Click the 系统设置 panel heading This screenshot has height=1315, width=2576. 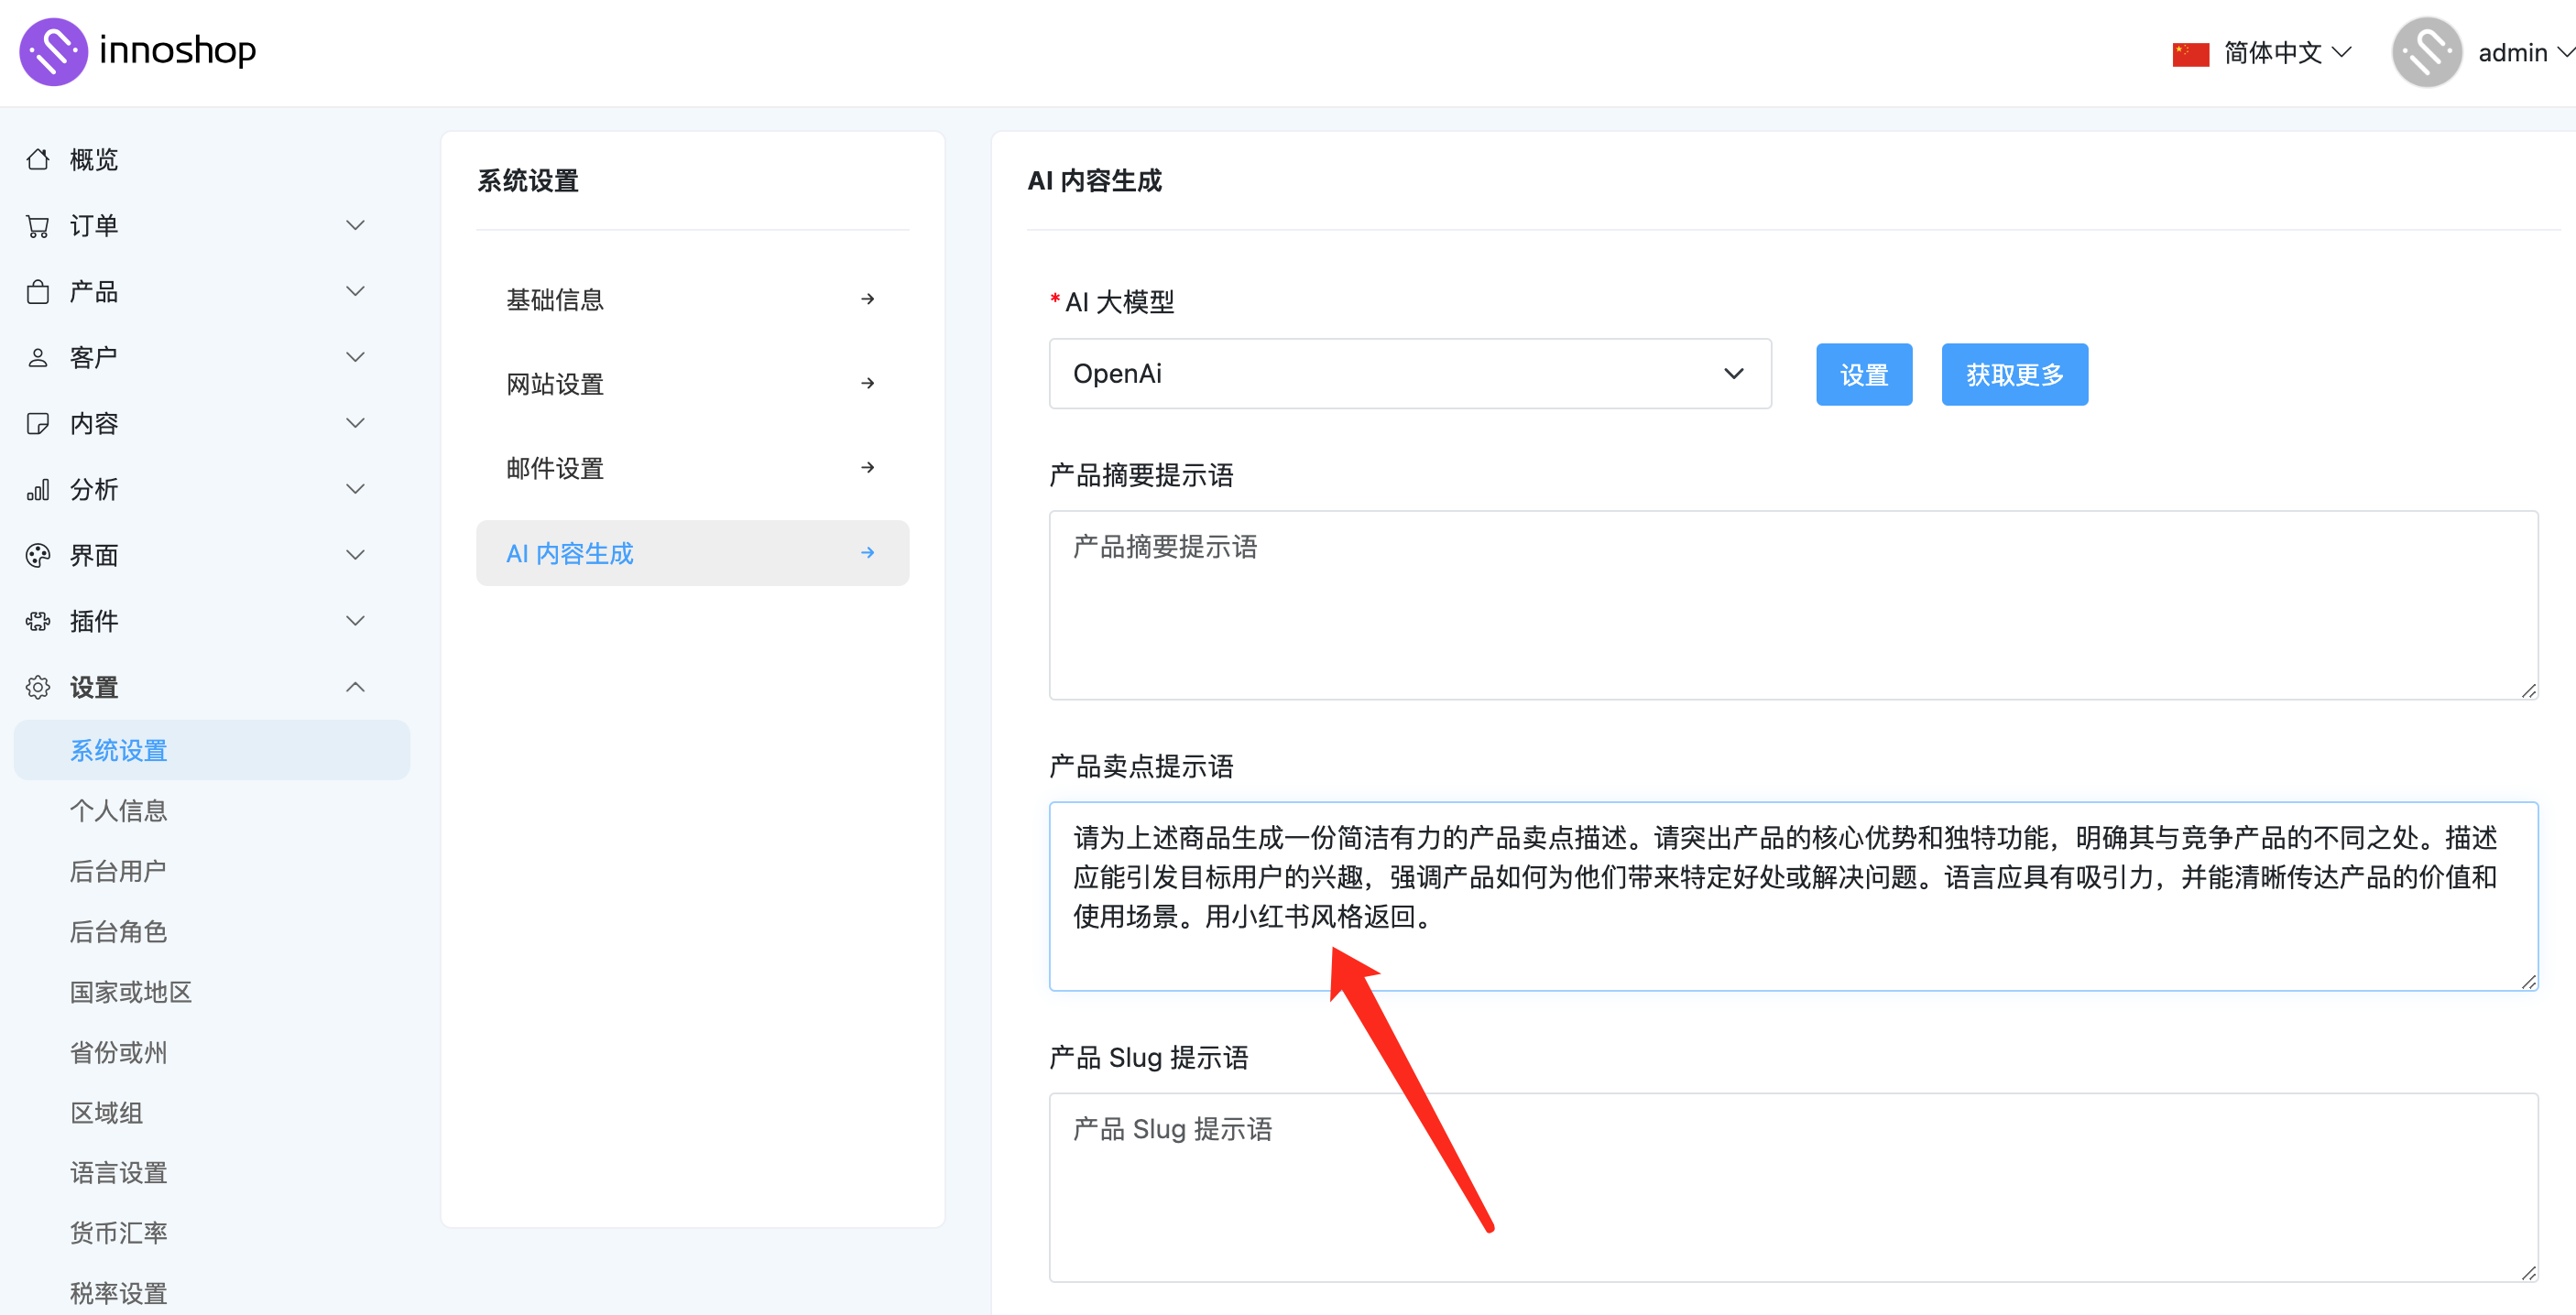coord(528,180)
